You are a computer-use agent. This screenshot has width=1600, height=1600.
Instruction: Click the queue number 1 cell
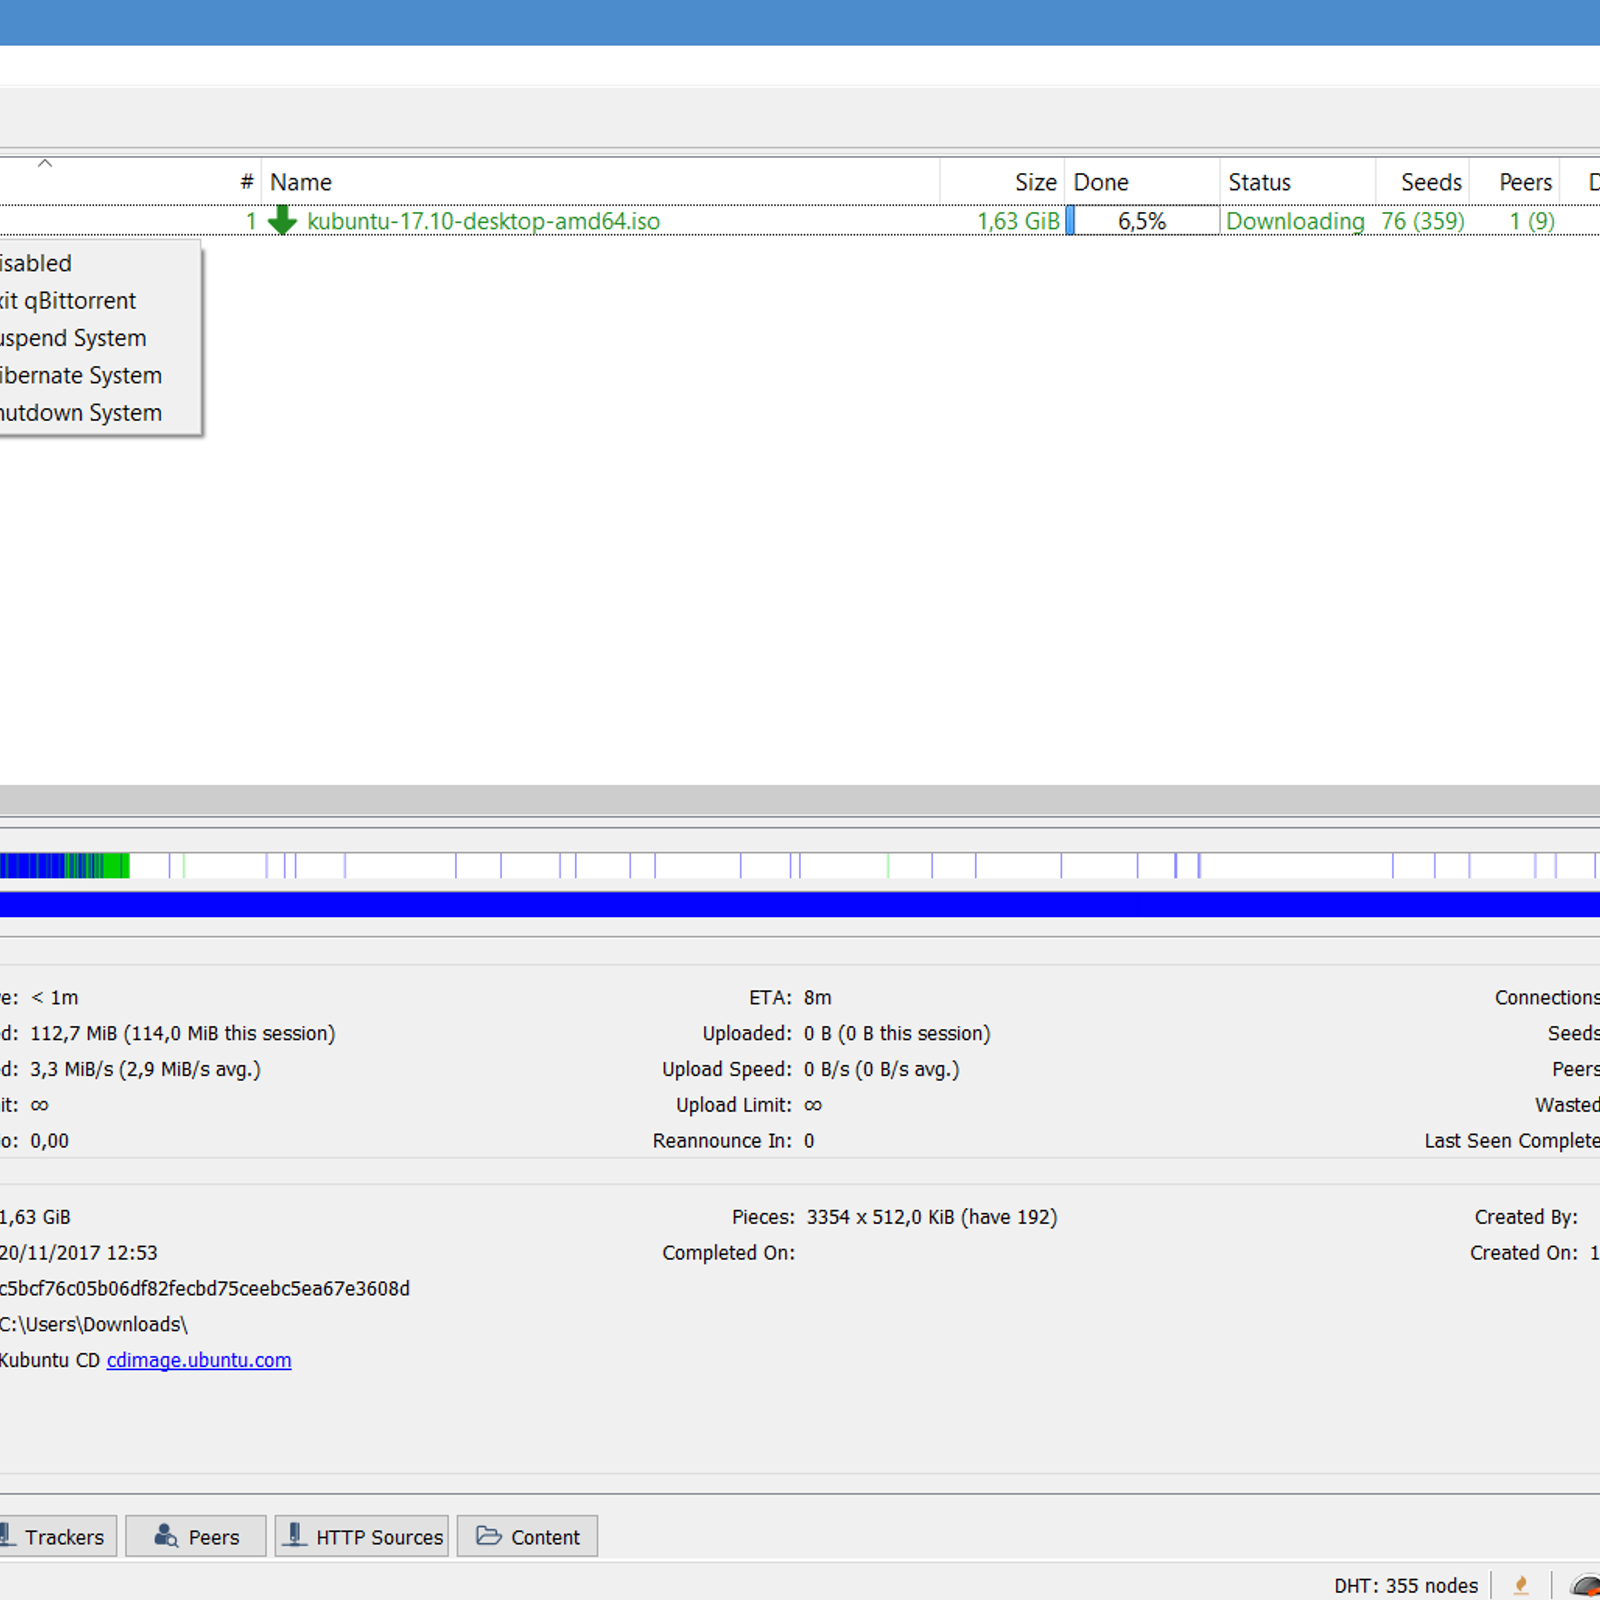251,221
